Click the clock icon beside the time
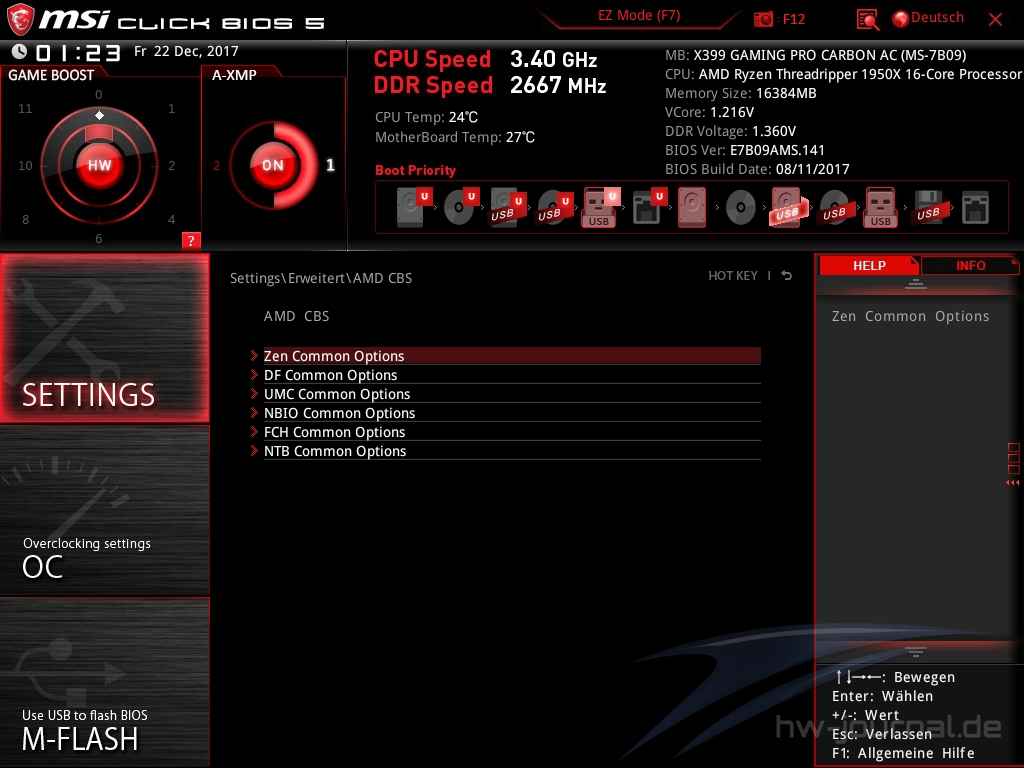Image resolution: width=1024 pixels, height=768 pixels. click(x=19, y=52)
